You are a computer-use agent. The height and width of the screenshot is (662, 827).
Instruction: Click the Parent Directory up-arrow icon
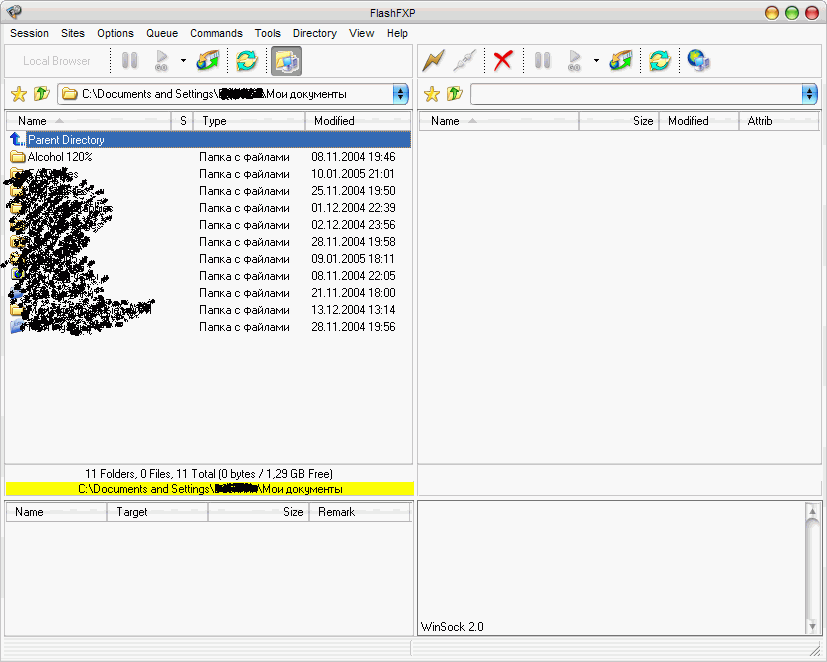click(17, 140)
